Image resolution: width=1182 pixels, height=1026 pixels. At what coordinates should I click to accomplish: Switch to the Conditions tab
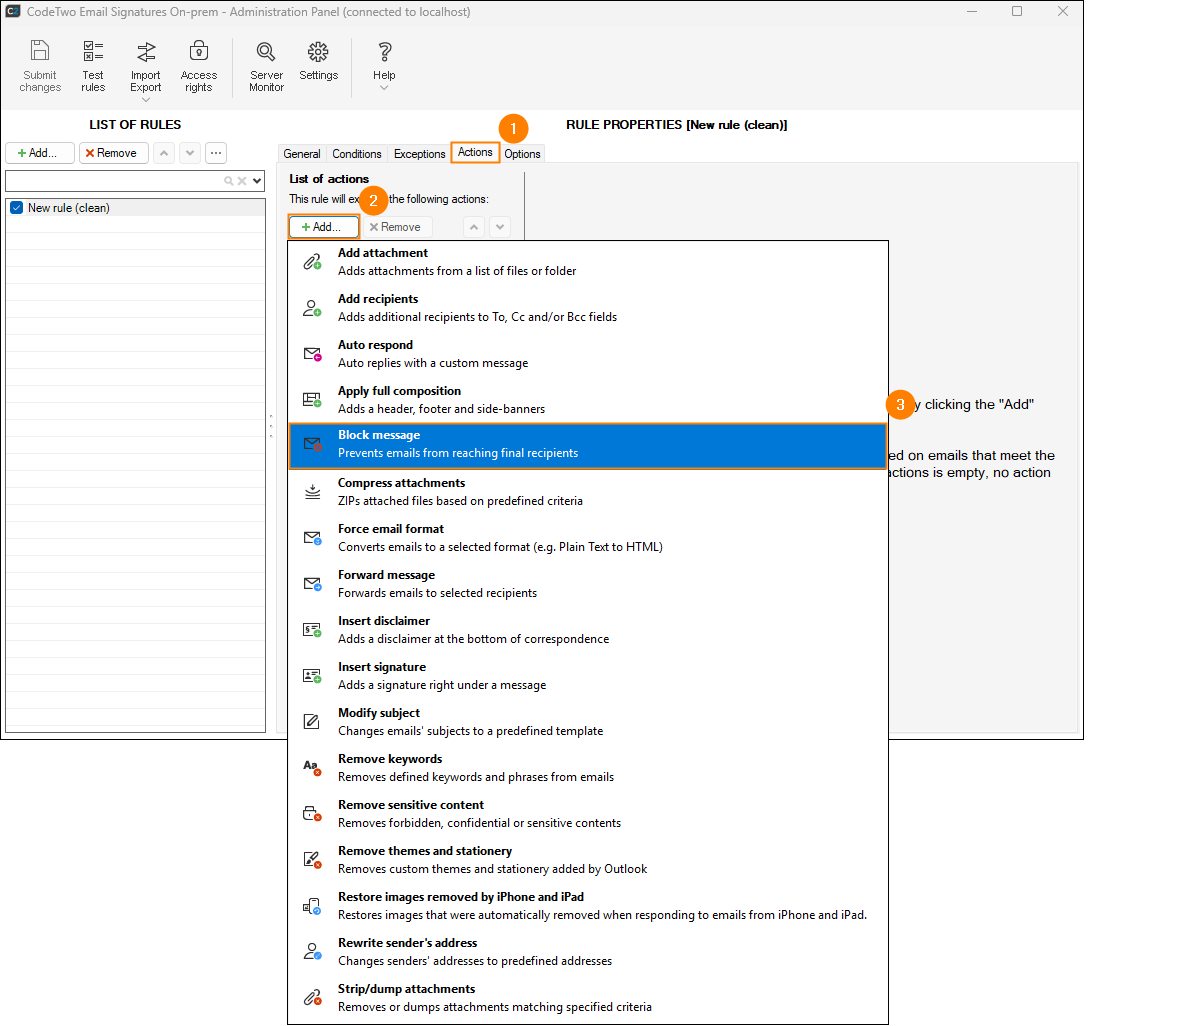(356, 153)
